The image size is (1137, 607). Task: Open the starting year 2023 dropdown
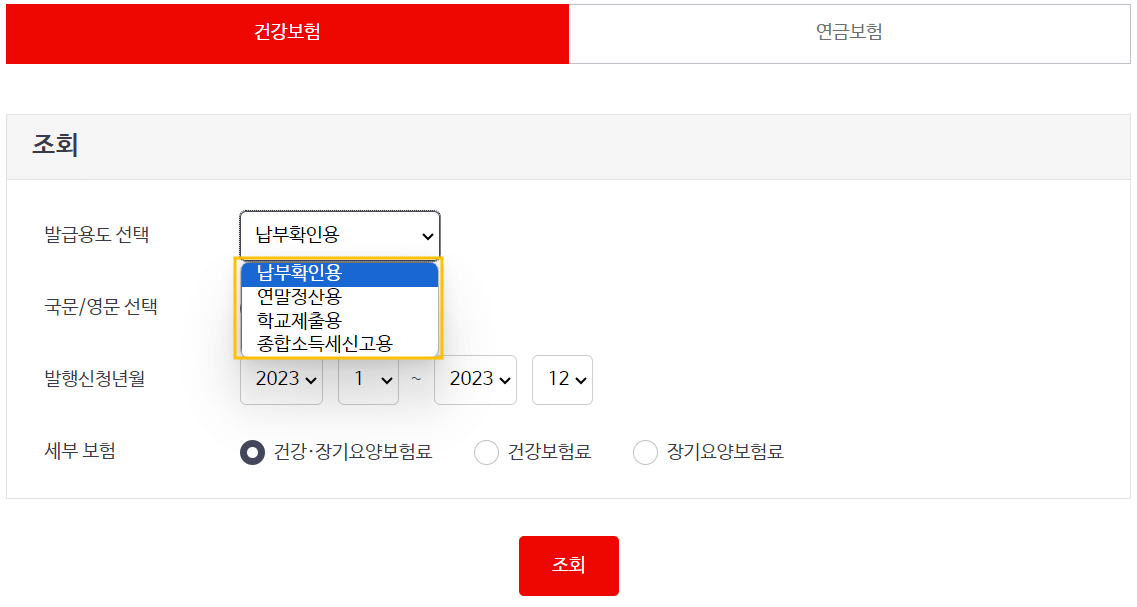[281, 380]
